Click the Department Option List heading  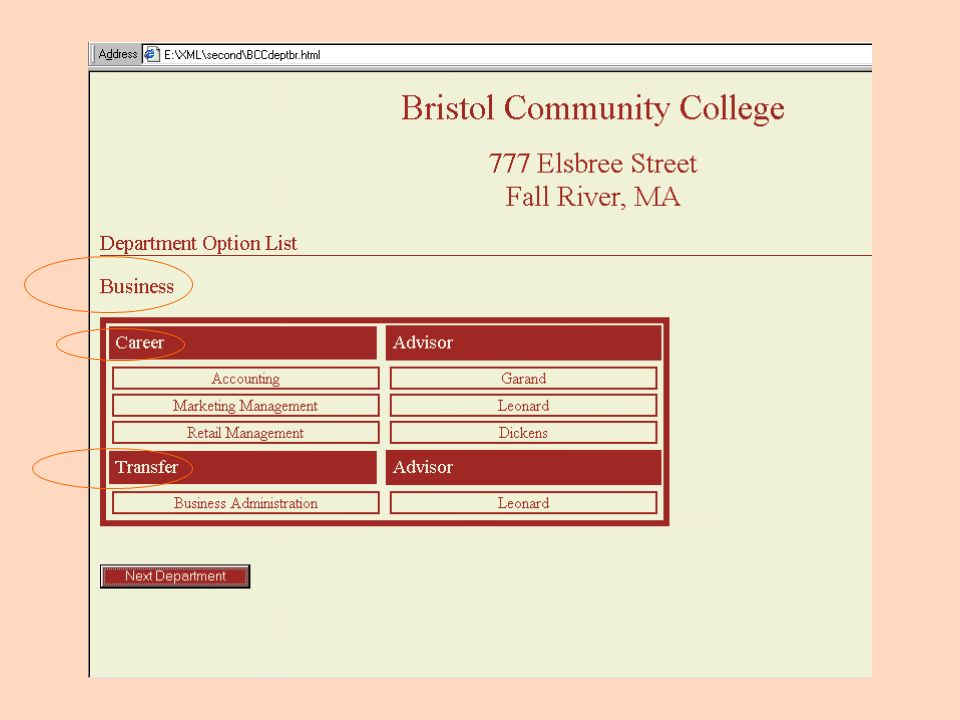[198, 243]
